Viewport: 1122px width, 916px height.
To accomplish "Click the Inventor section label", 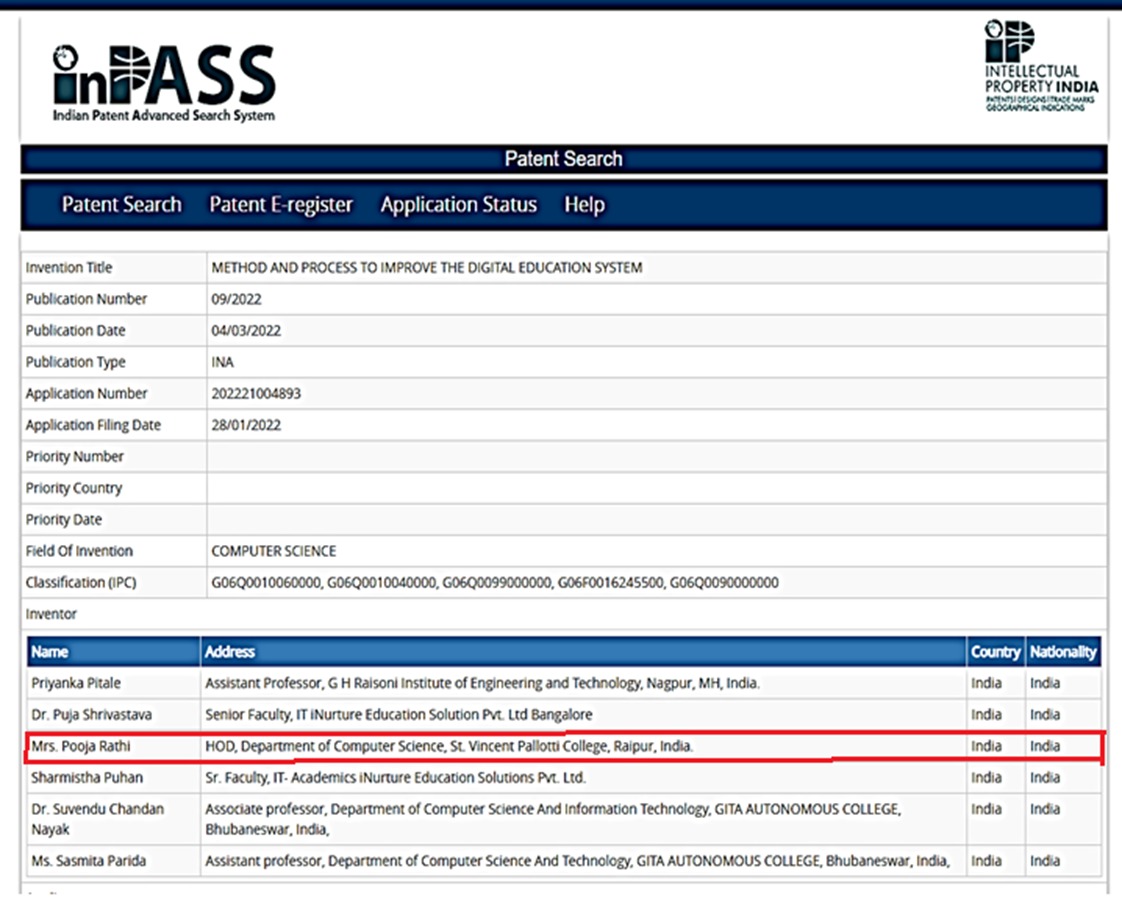I will tap(51, 614).
